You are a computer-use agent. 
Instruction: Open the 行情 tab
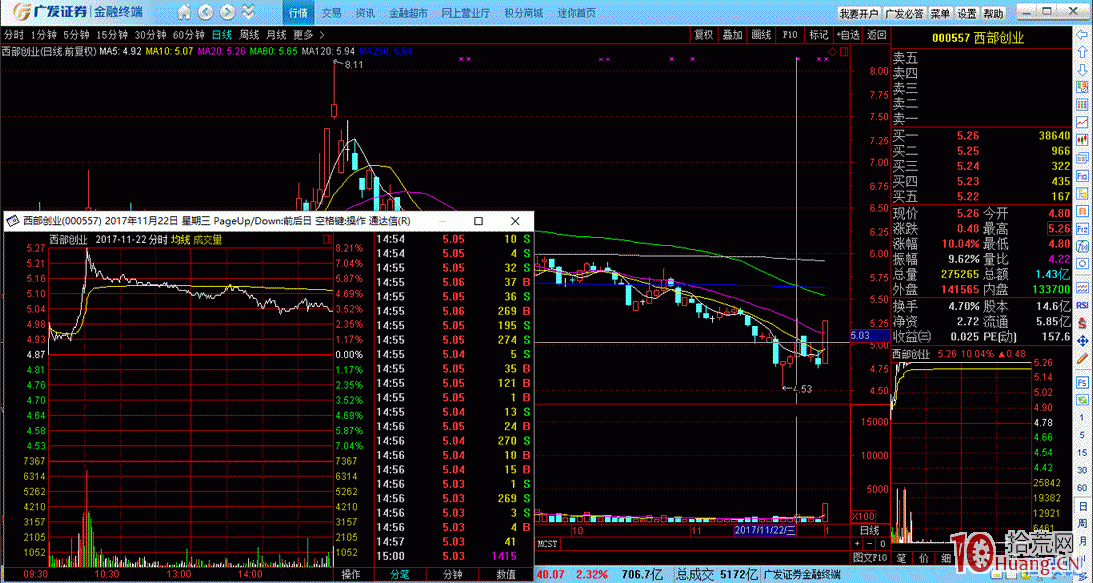298,13
